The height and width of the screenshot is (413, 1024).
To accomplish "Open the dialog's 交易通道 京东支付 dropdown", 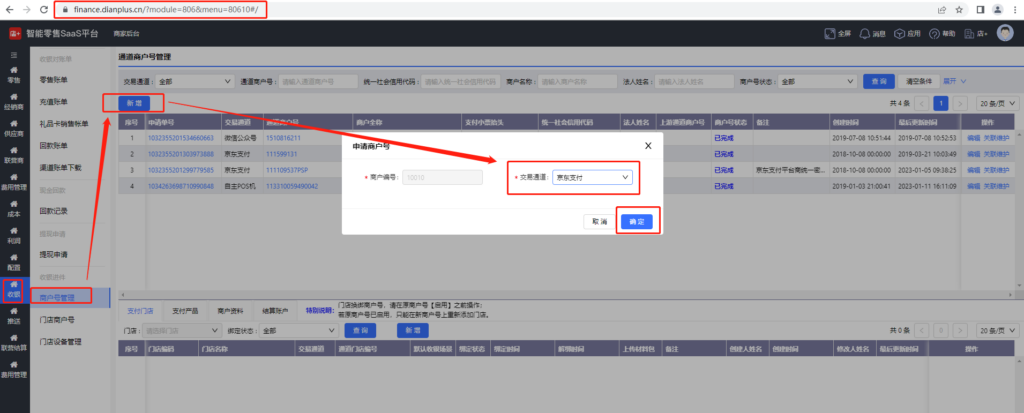I will [592, 177].
